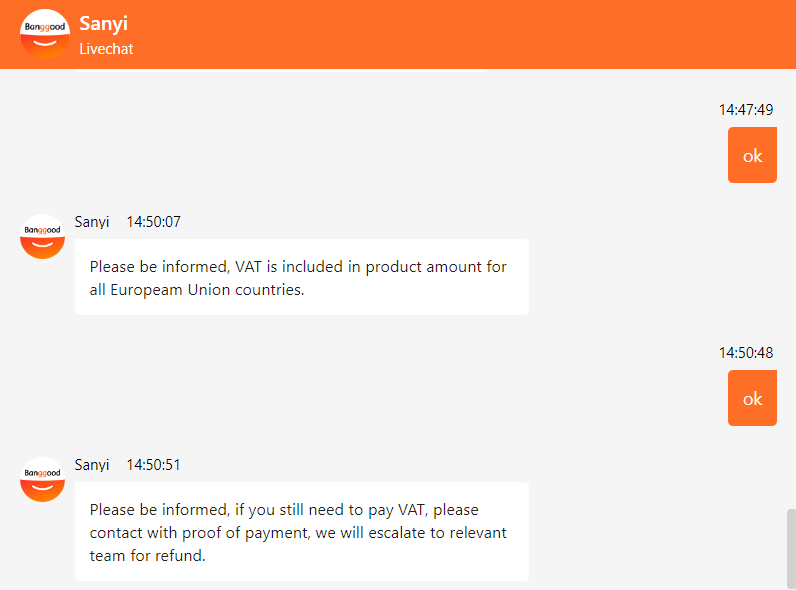Click Sanyi's avatar beside the 14:50:51 message
Viewport: 796px width, 590px height.
[42, 479]
